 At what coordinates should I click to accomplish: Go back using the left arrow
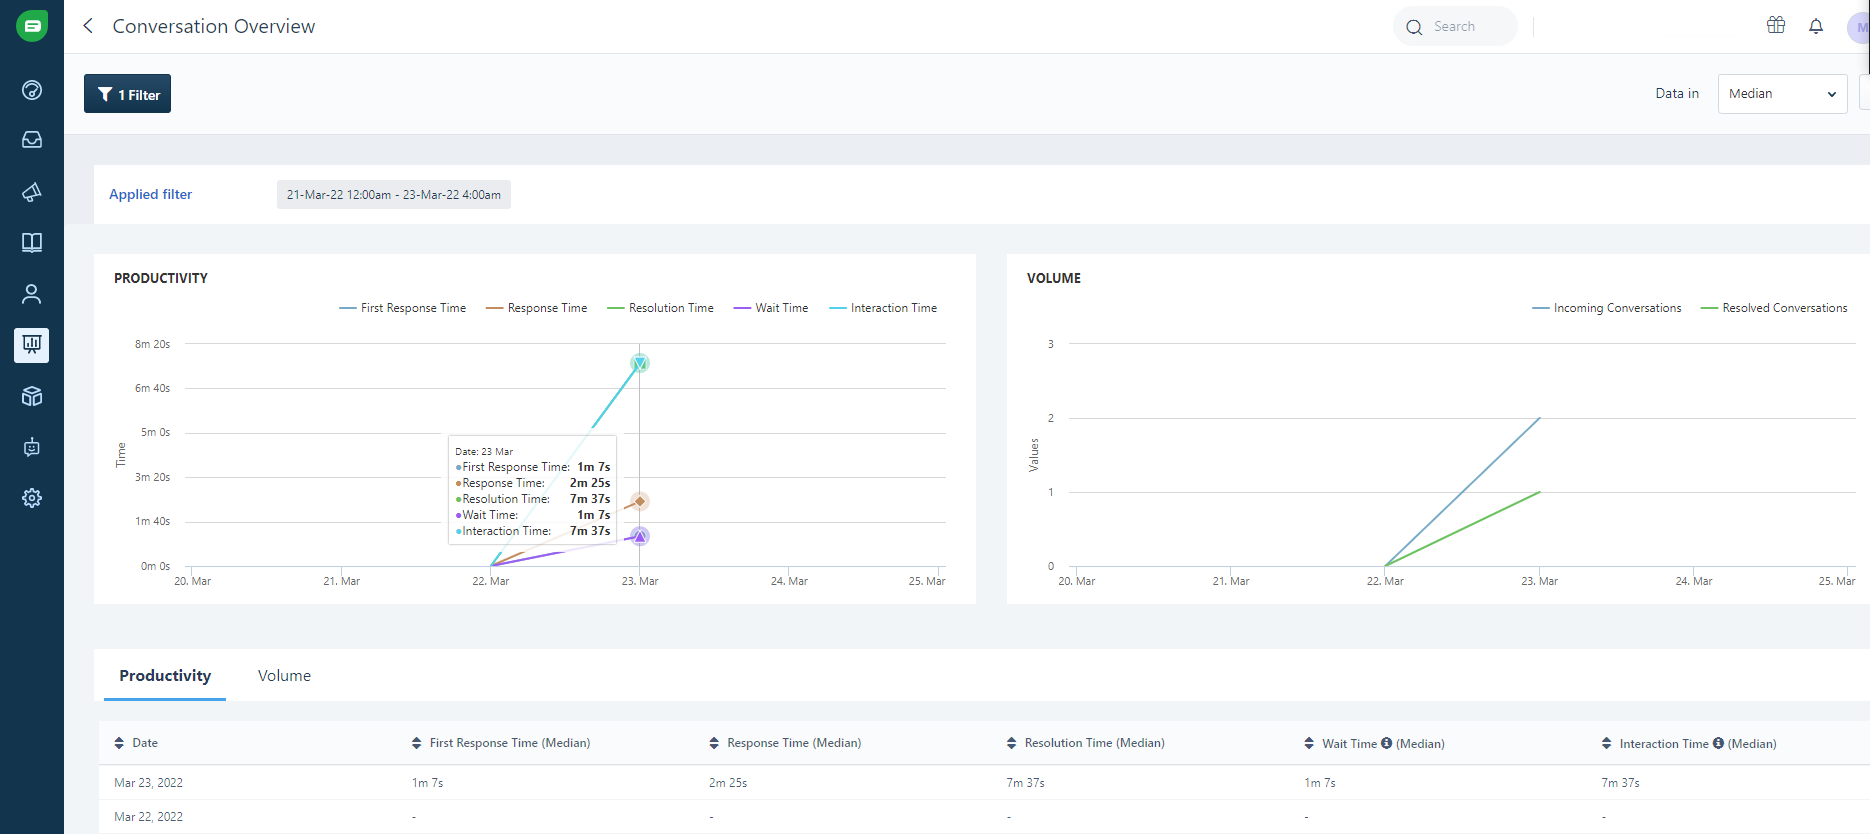click(x=88, y=26)
